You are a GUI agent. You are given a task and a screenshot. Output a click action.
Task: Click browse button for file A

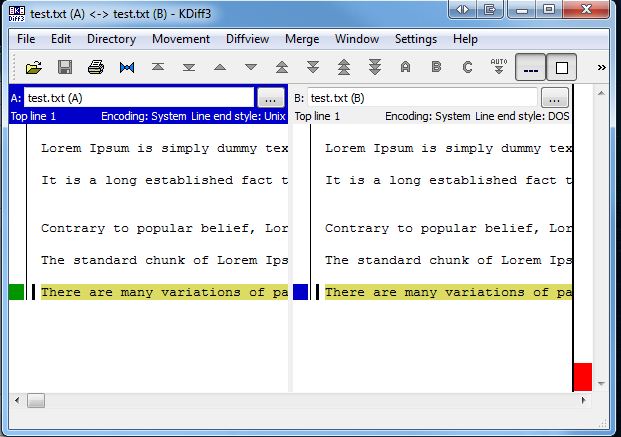(271, 98)
